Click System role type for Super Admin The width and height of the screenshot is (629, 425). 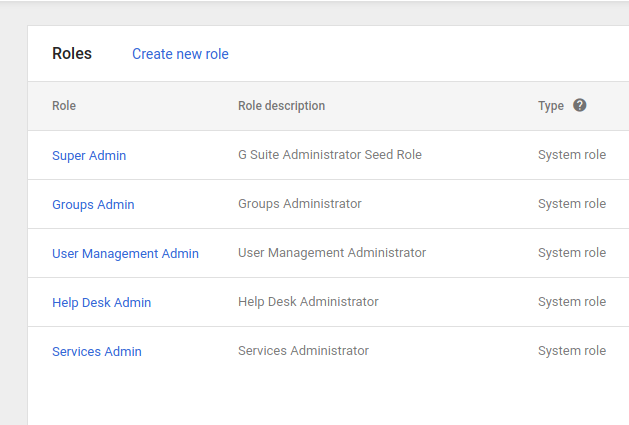coord(572,155)
